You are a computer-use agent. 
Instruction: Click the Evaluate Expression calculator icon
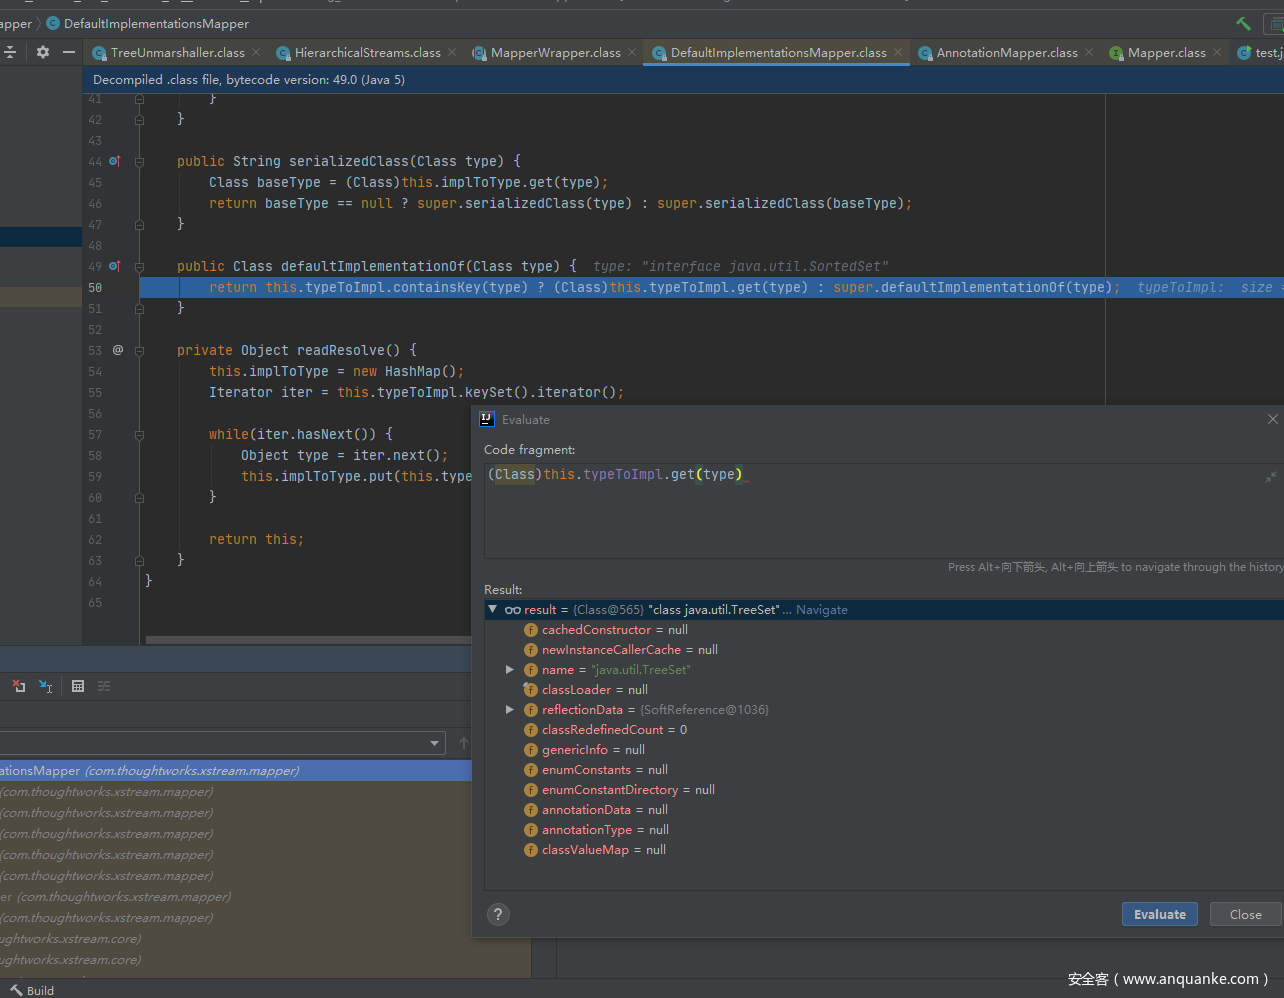tap(78, 686)
